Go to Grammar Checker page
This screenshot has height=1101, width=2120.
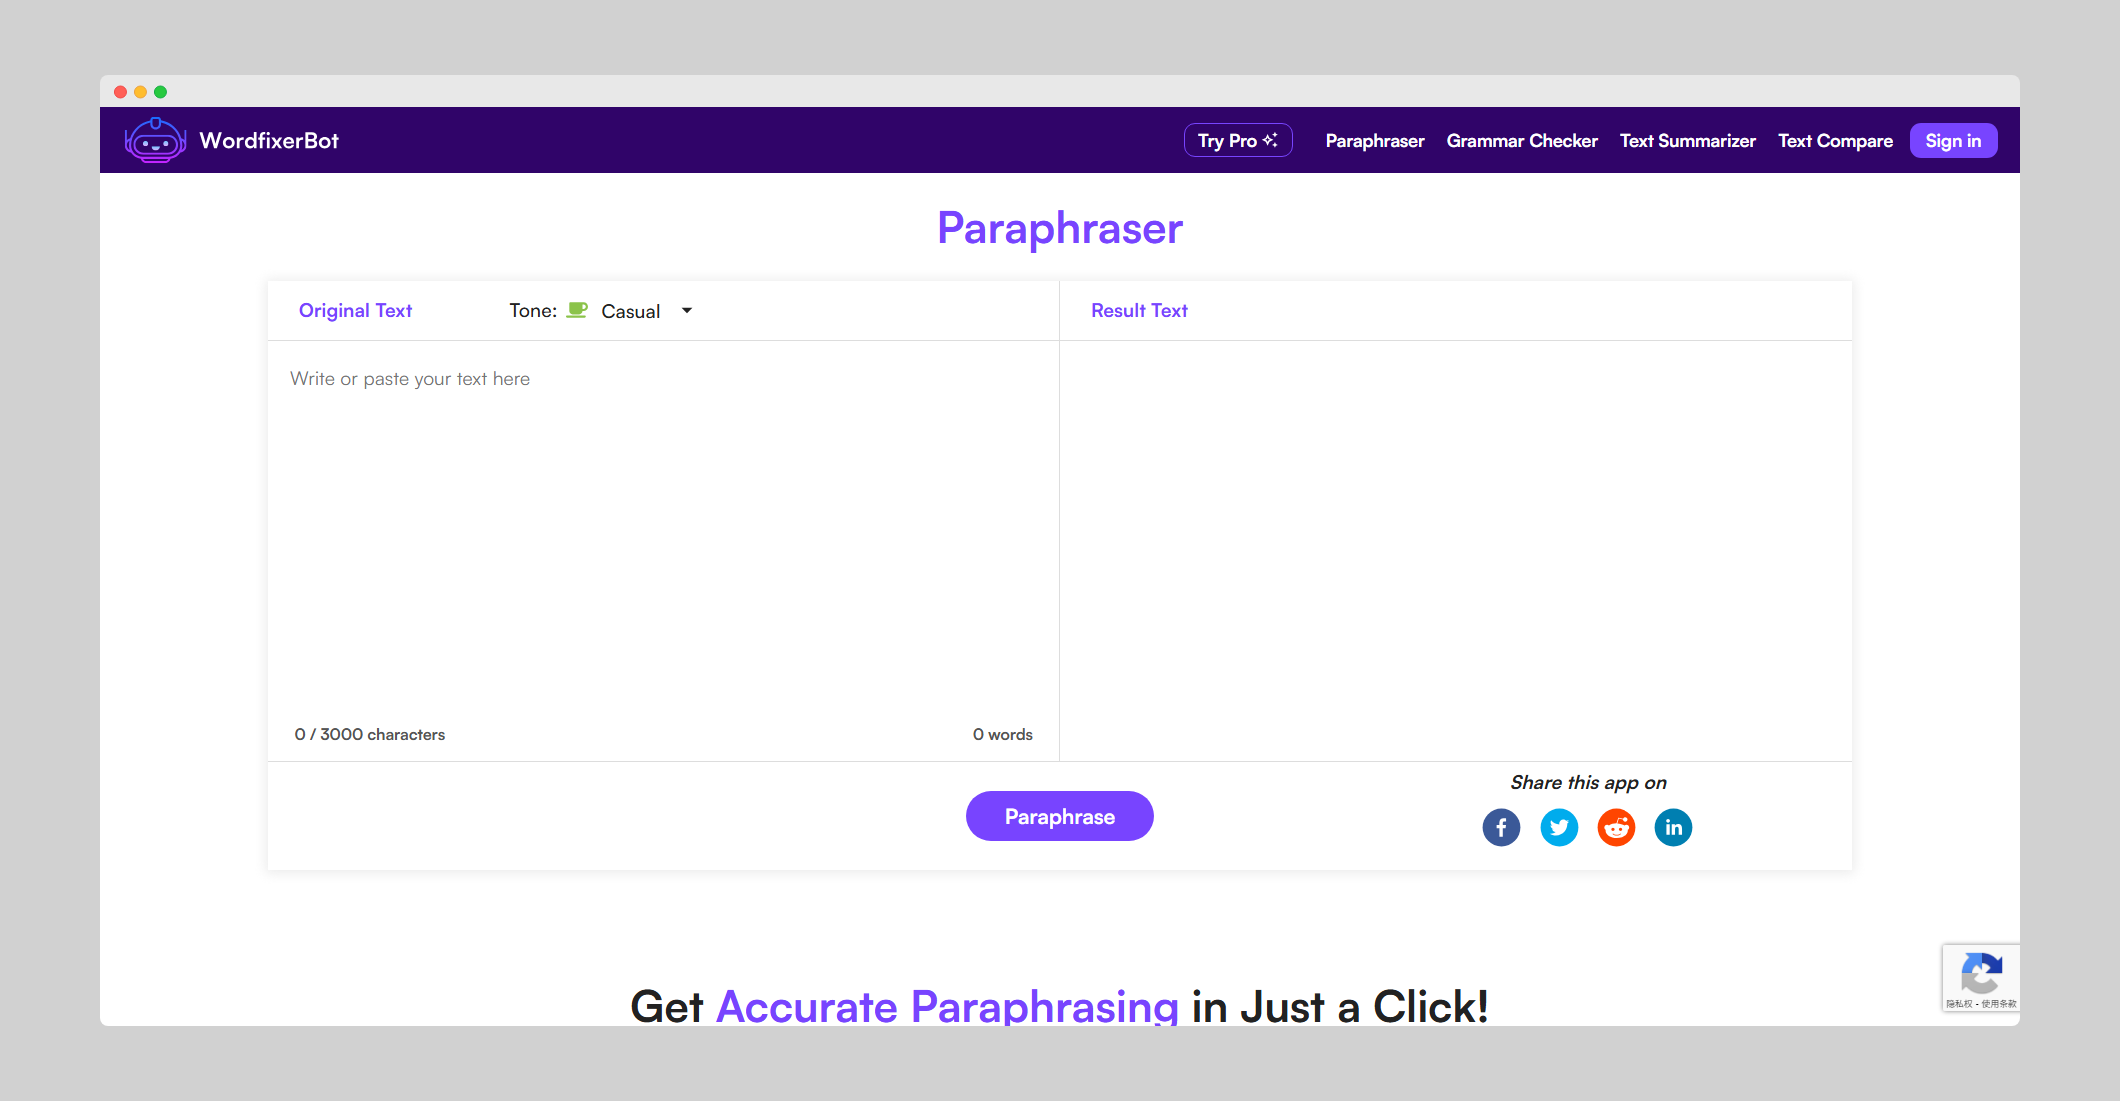[1521, 141]
